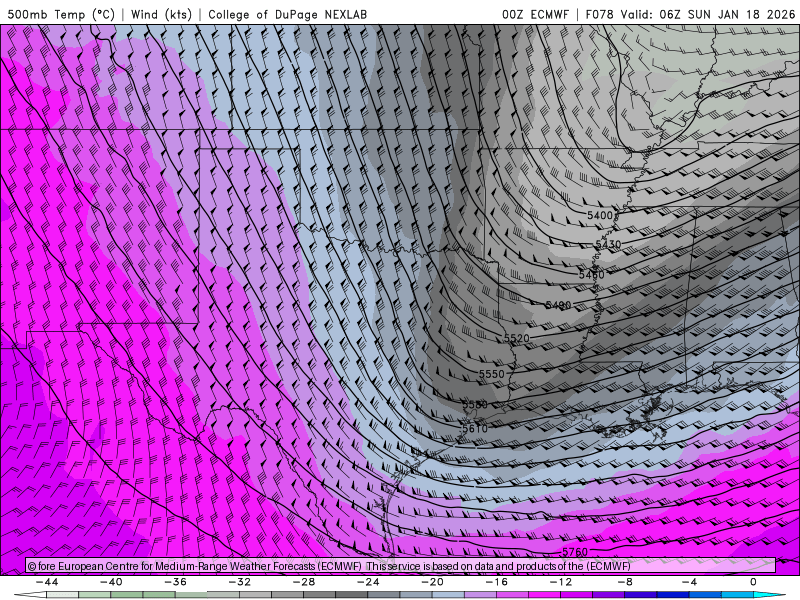Viewport: 800px width, 600px height.
Task: Click the 'Wind (kts)' header label
Action: 161,14
